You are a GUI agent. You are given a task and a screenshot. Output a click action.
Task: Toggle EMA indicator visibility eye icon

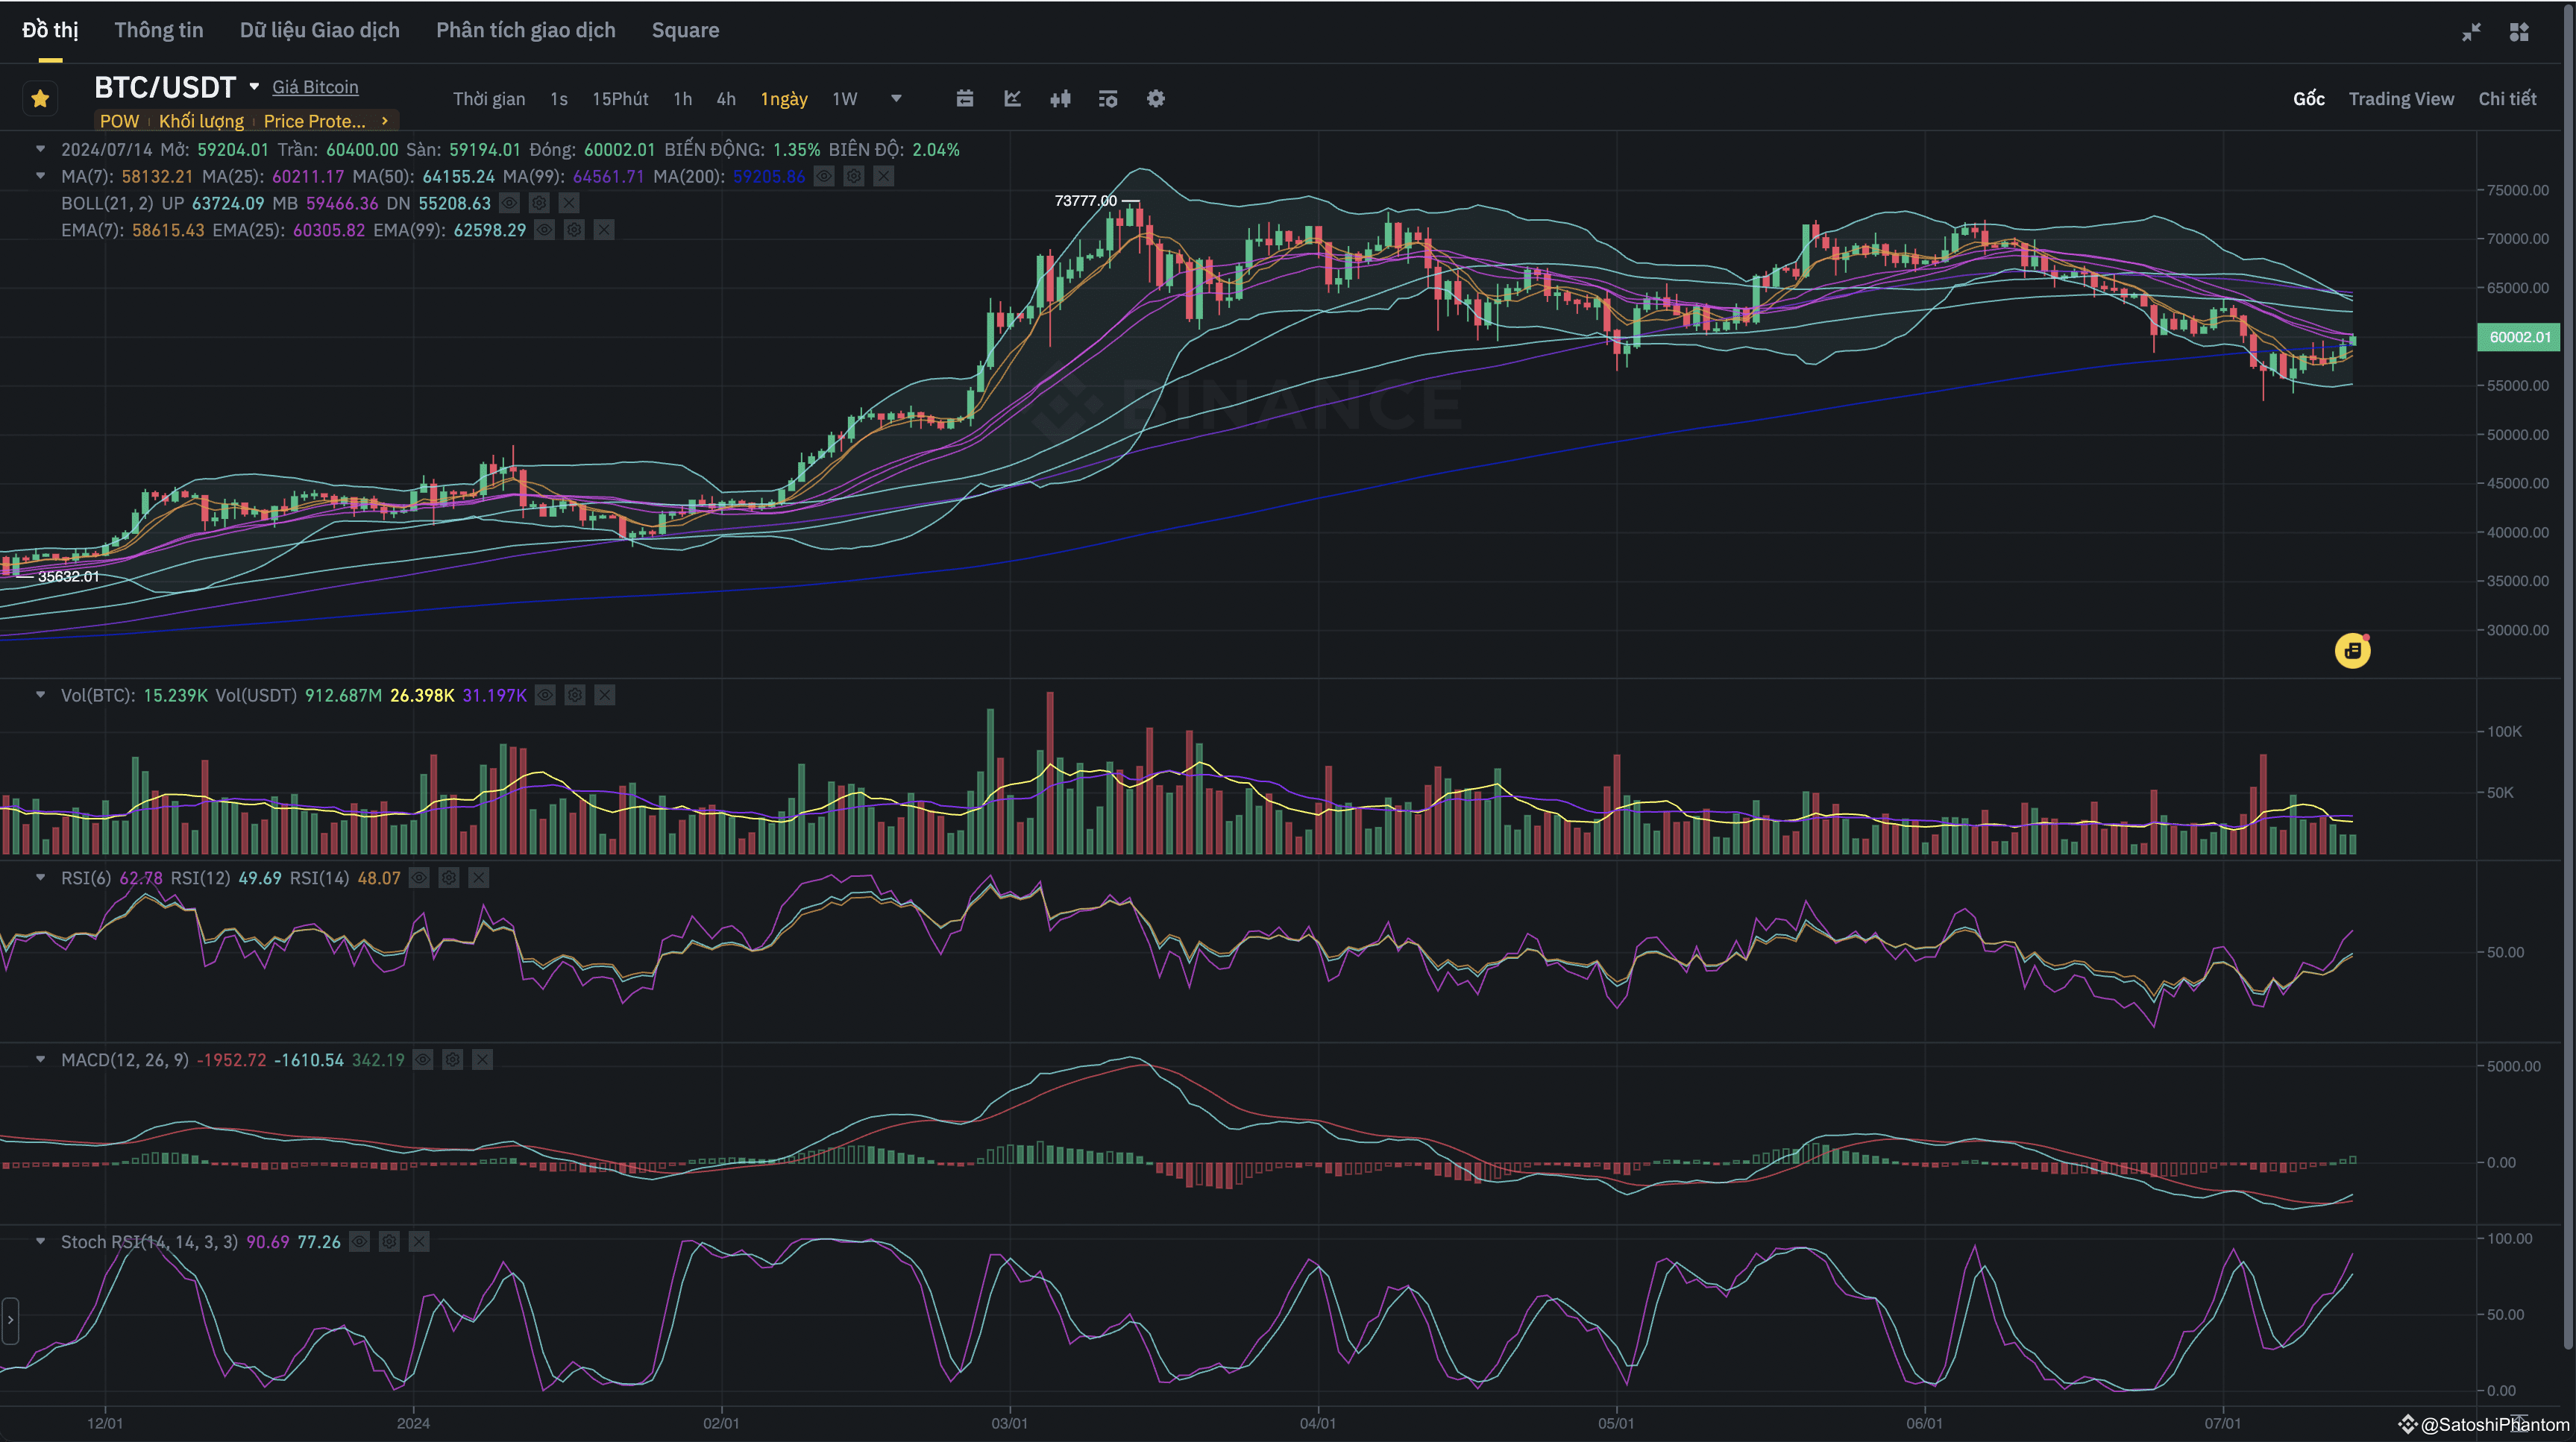click(544, 230)
